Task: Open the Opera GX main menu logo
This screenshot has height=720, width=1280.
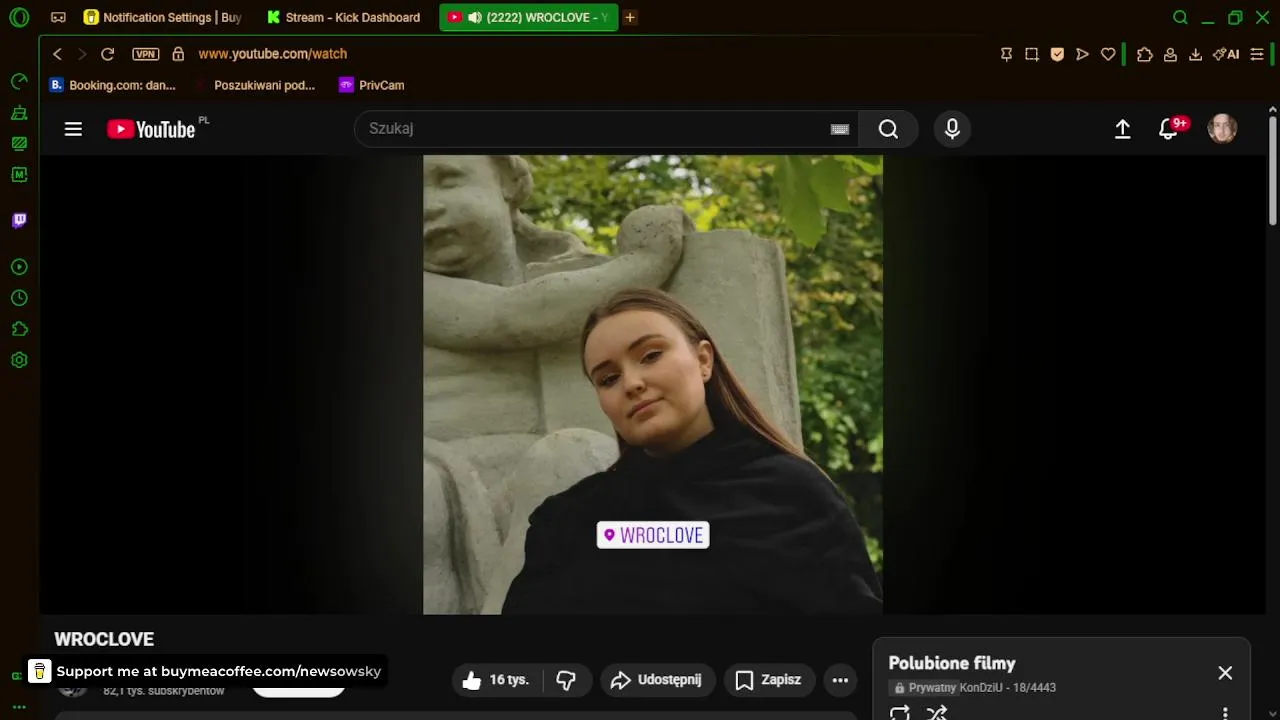Action: [19, 17]
